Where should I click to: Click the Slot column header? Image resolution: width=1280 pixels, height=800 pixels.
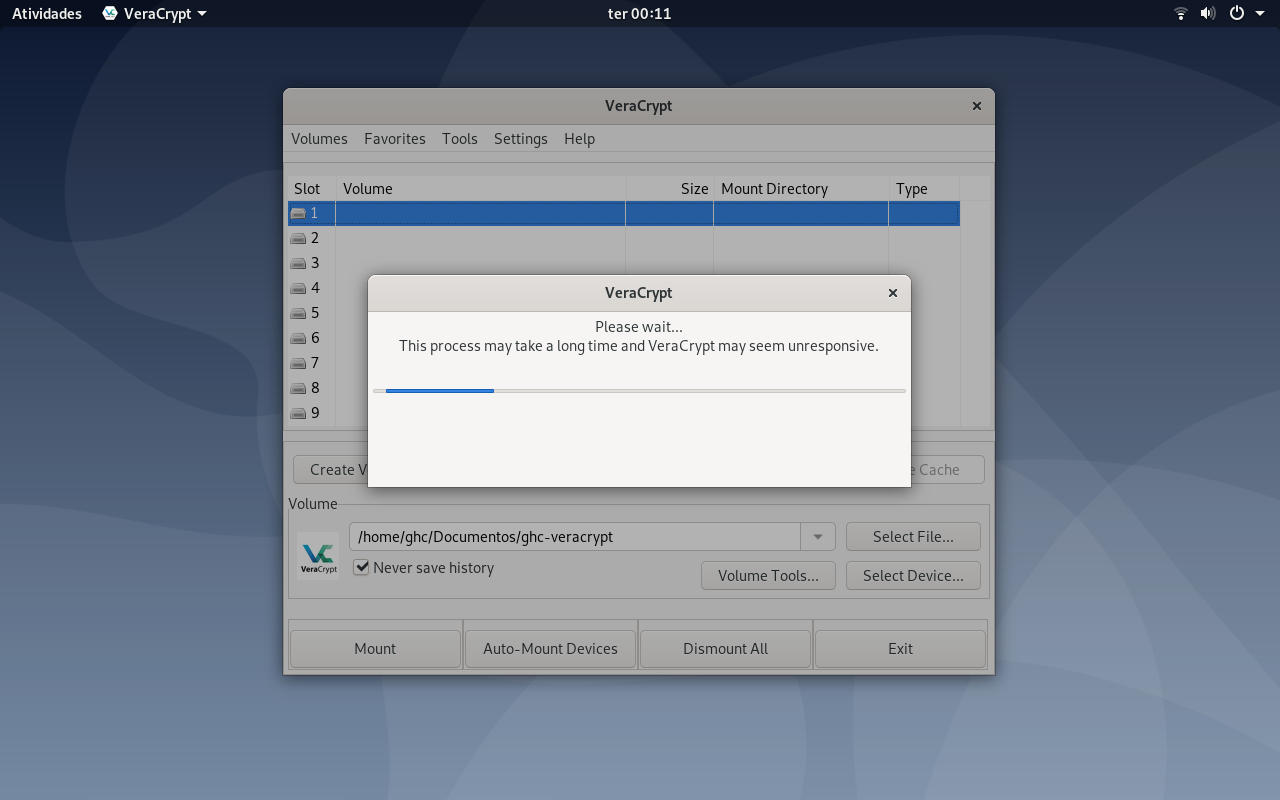[x=311, y=189]
